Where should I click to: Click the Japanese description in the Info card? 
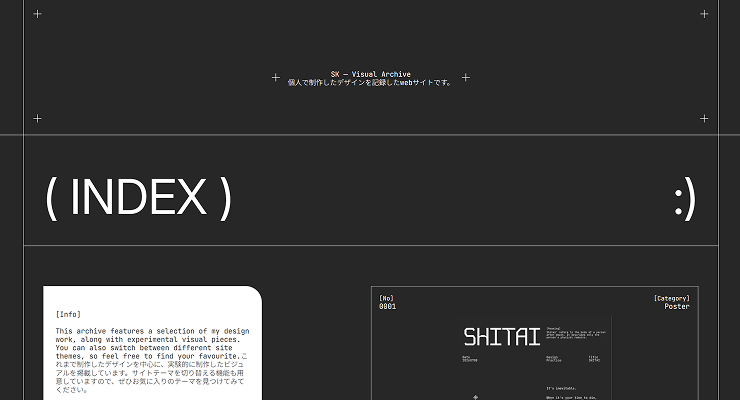[x=150, y=377]
